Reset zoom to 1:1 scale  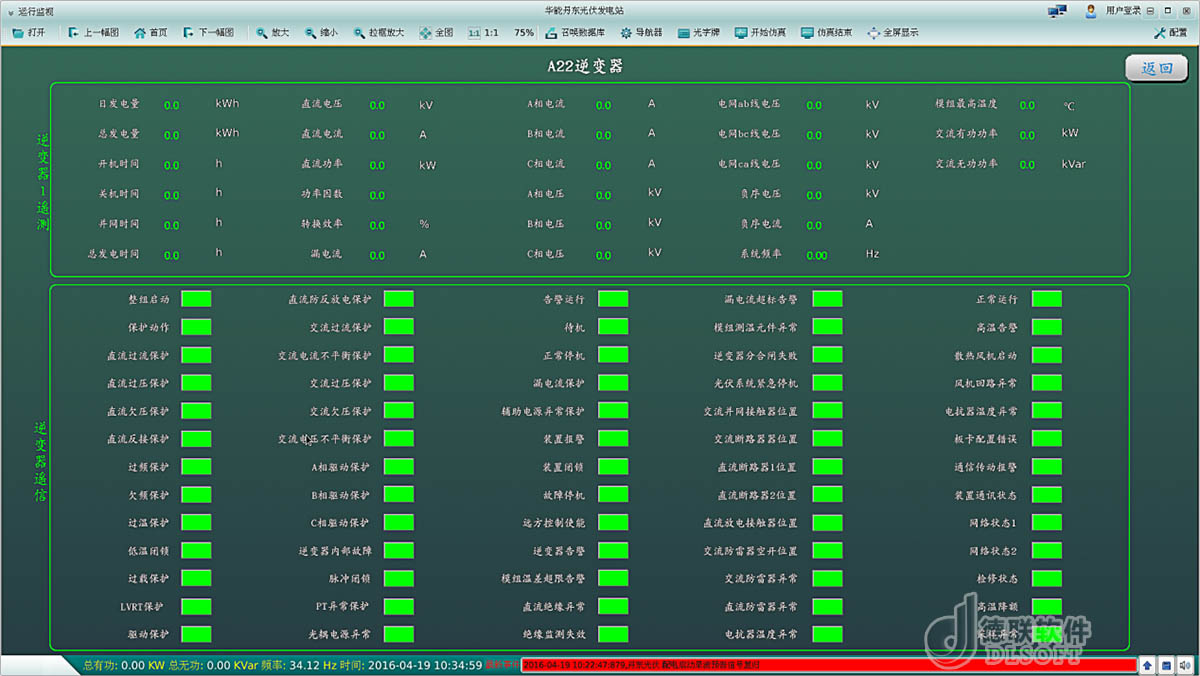click(x=484, y=32)
